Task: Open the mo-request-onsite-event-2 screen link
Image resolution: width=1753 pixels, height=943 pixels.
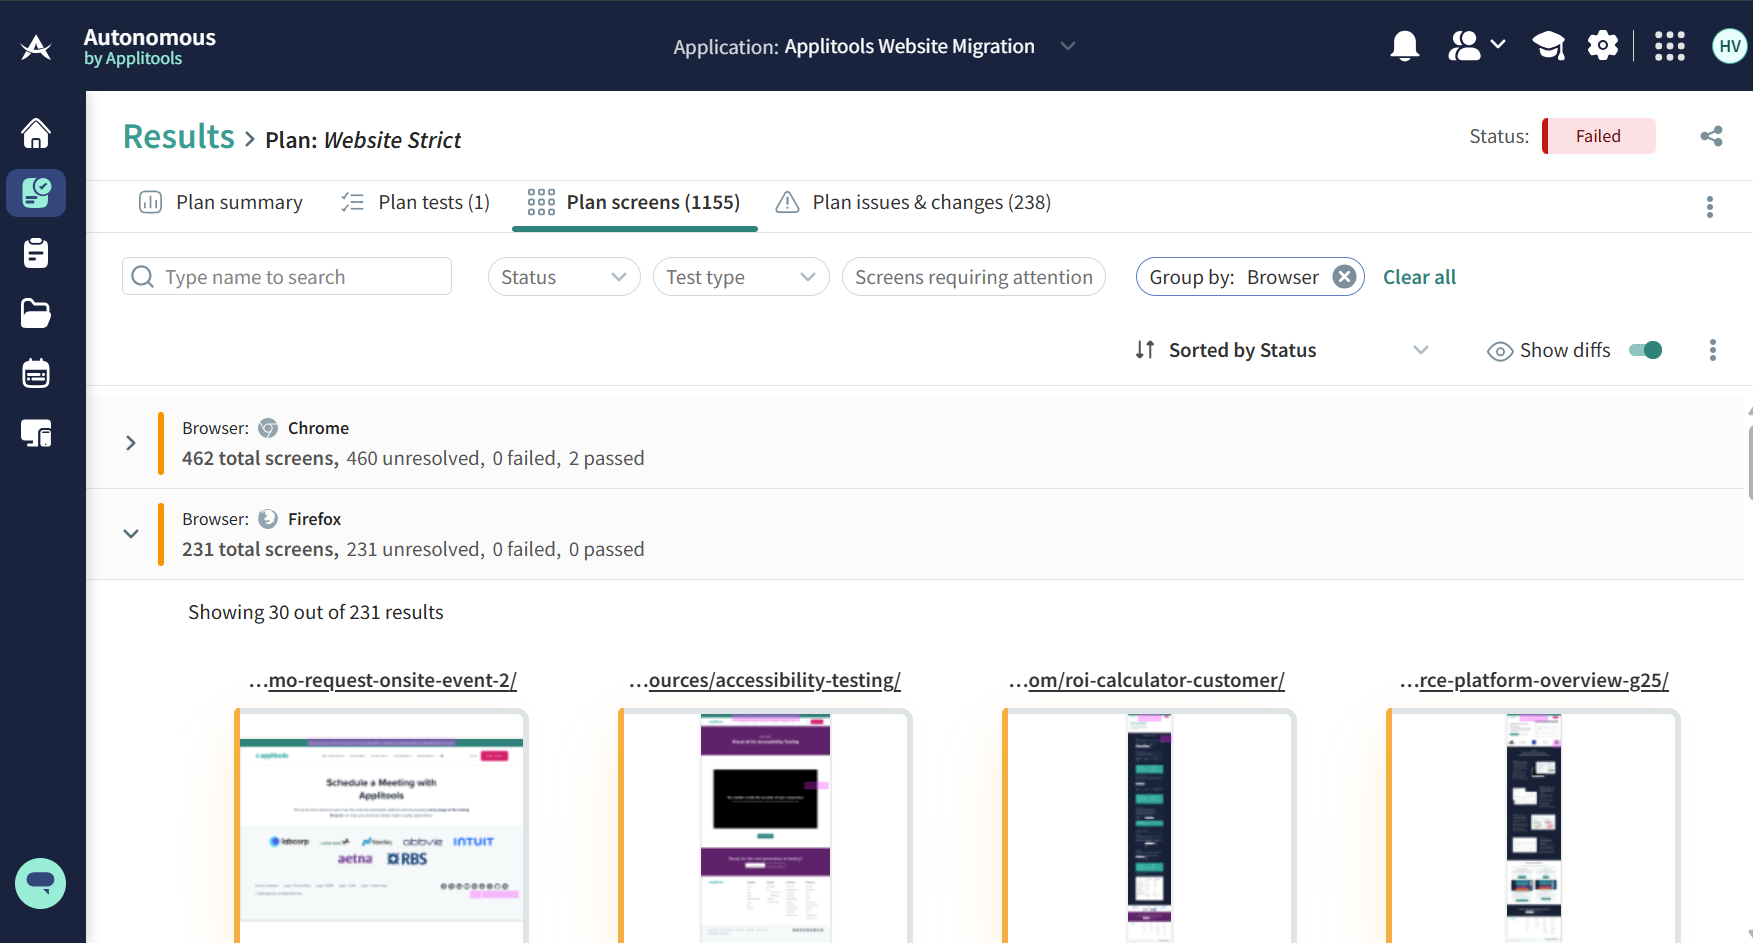Action: pyautogui.click(x=383, y=680)
